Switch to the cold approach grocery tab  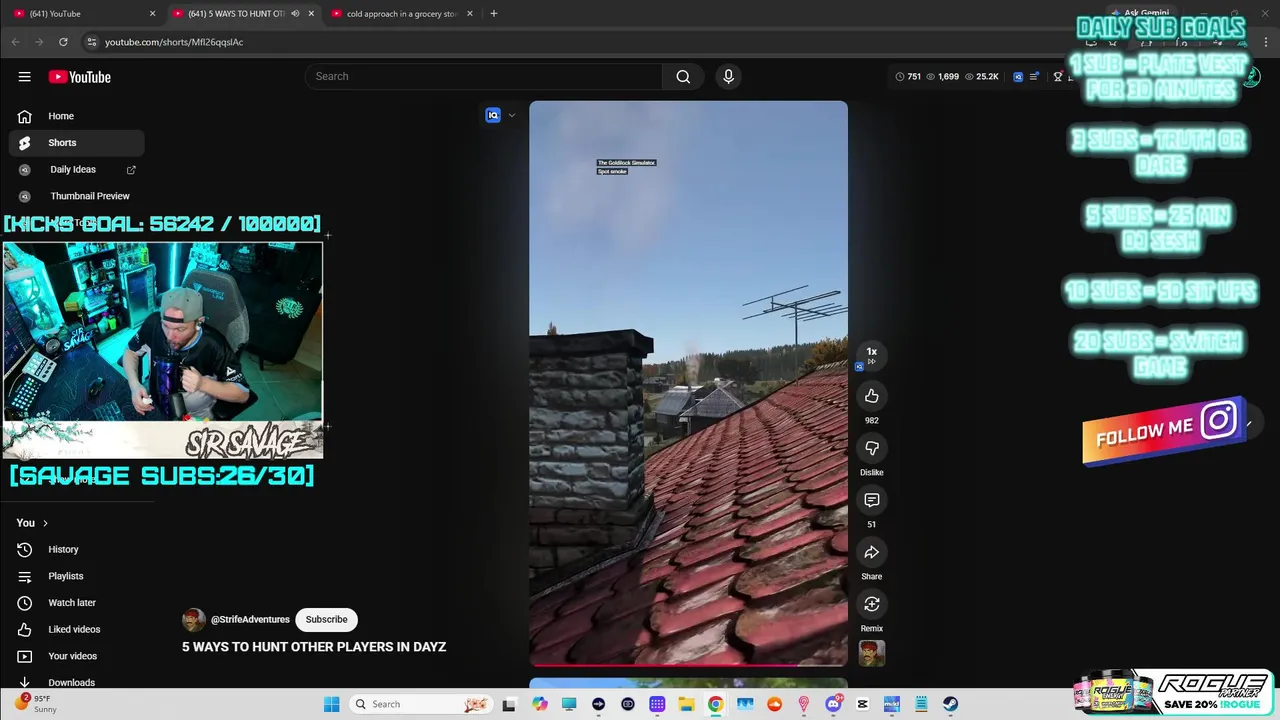(x=400, y=13)
